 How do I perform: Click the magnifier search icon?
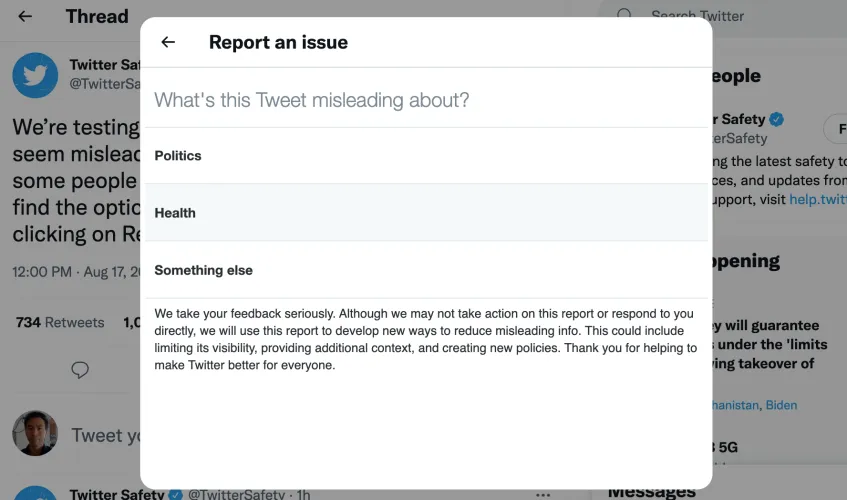pyautogui.click(x=625, y=16)
